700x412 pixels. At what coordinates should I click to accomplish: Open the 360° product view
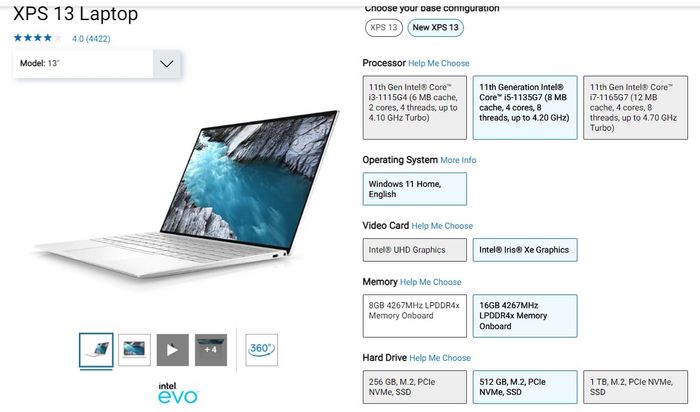(262, 350)
